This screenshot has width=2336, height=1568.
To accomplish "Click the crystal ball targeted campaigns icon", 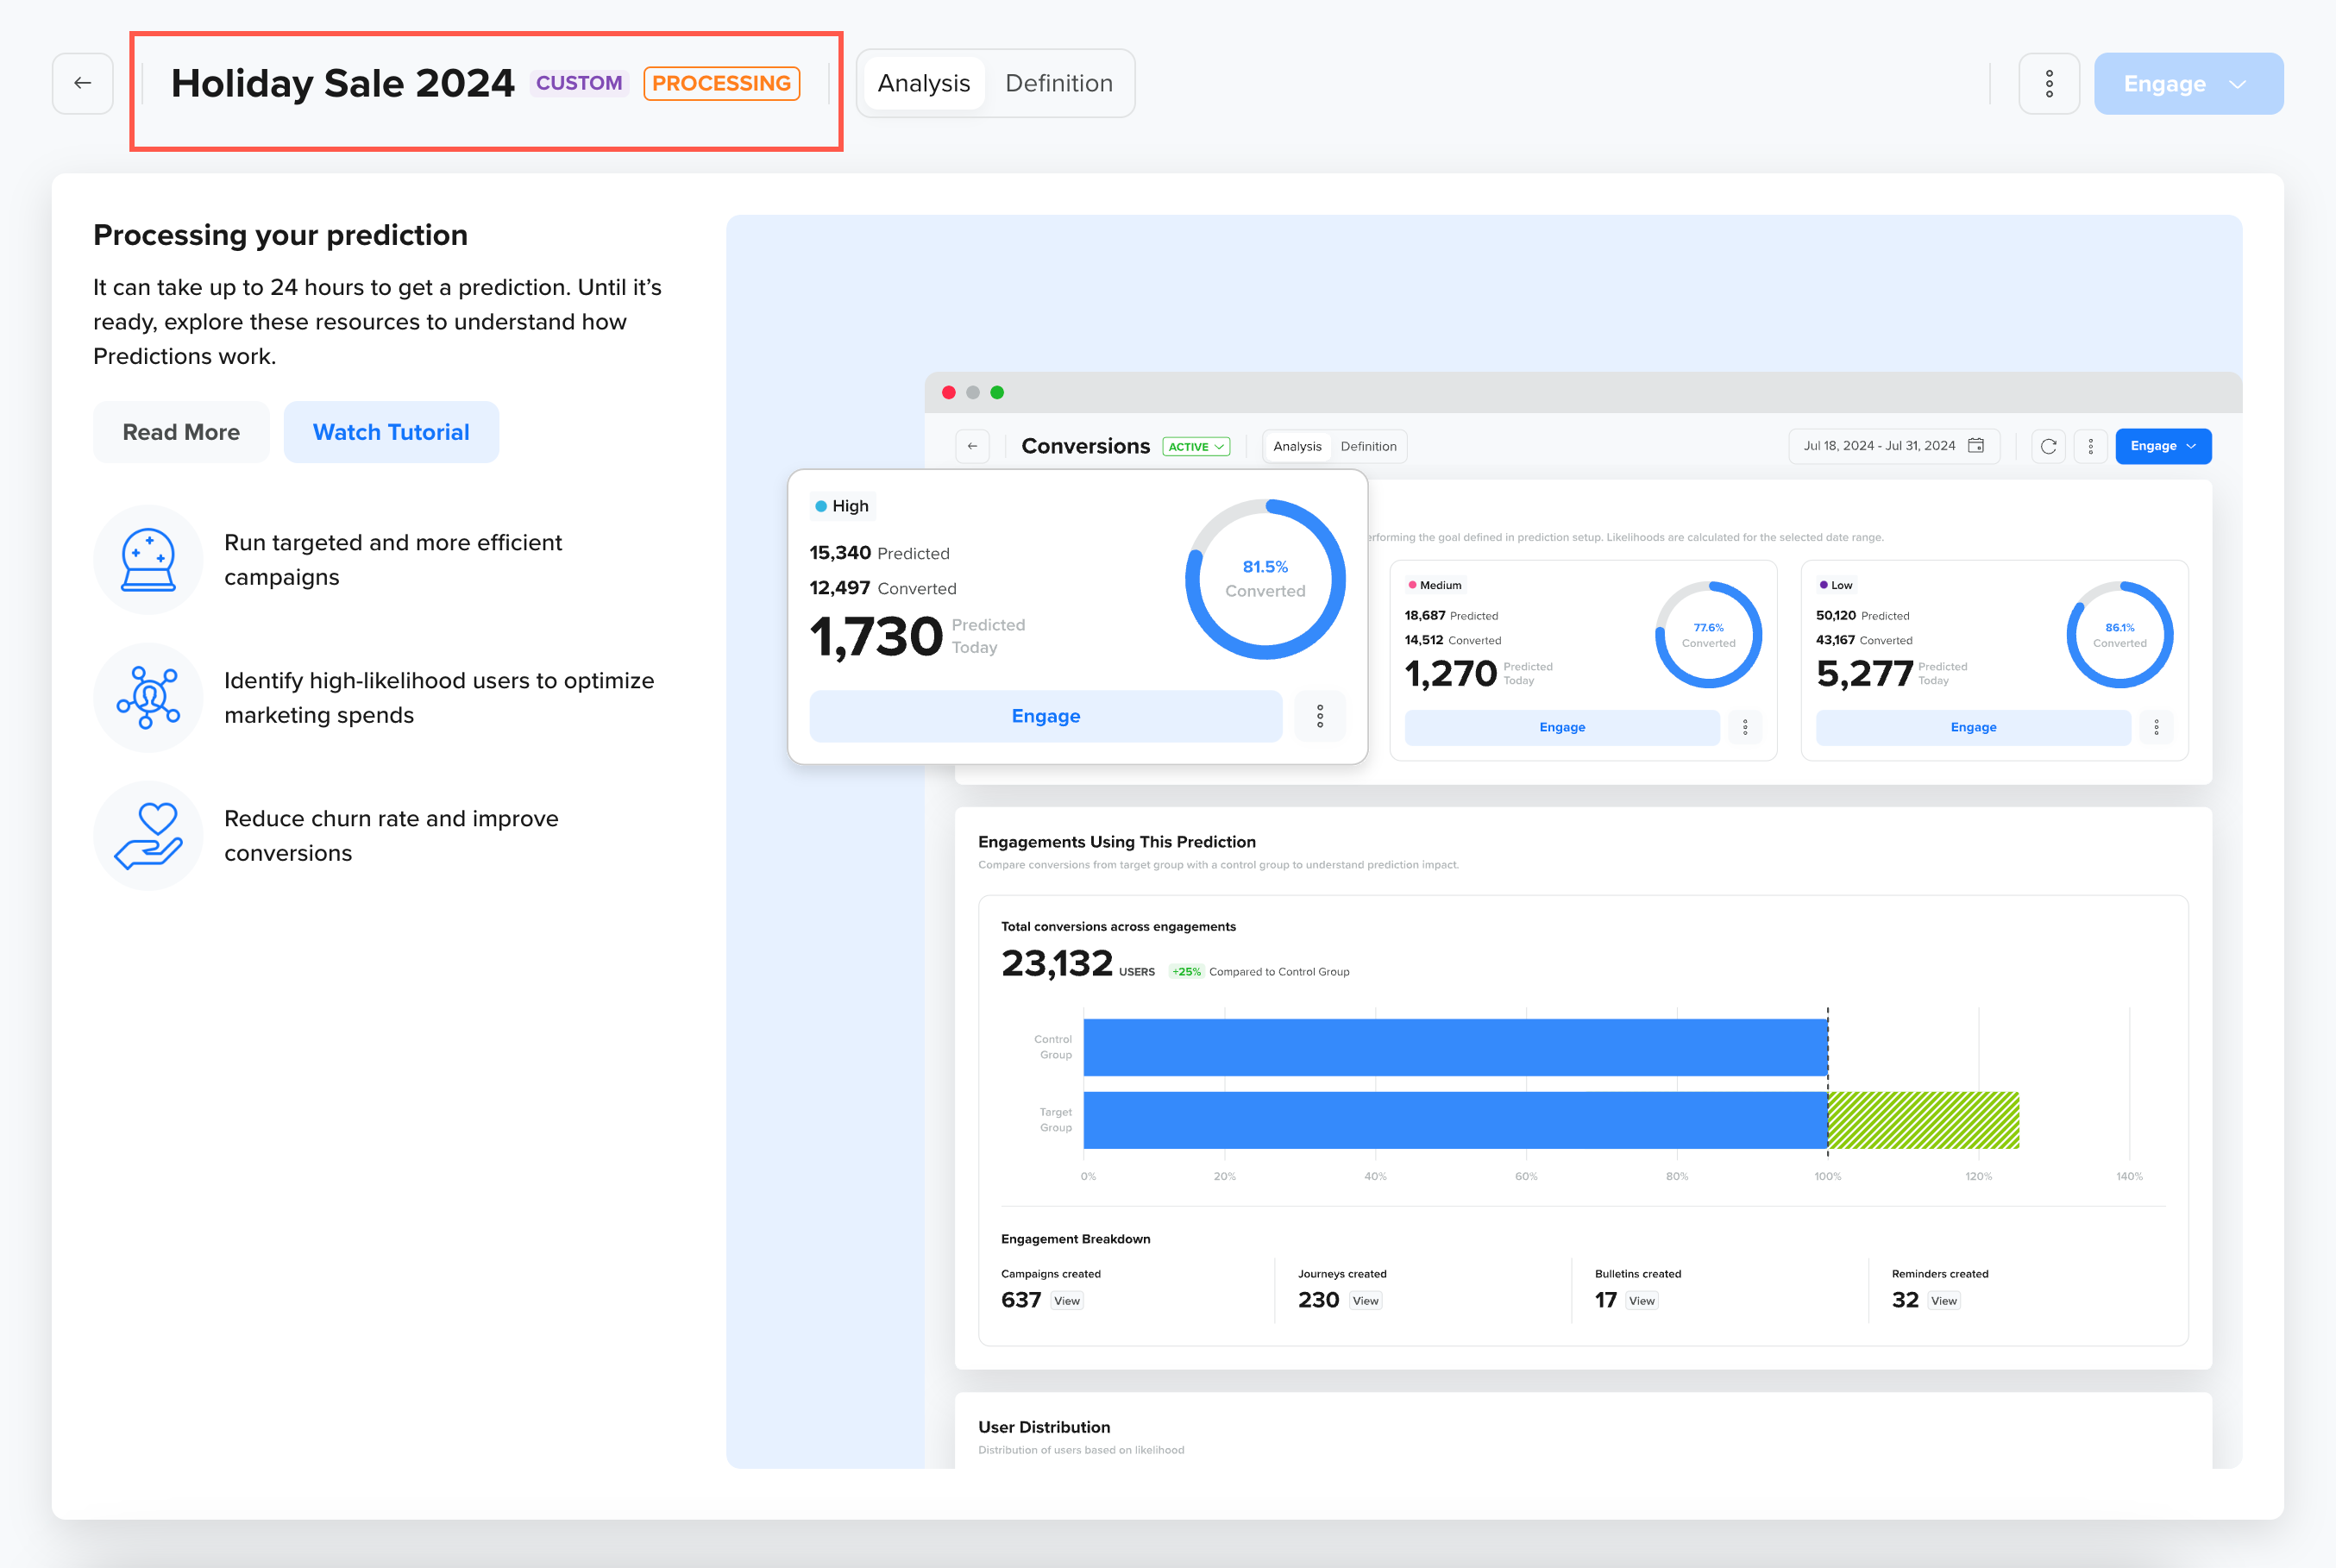I will 148,560.
